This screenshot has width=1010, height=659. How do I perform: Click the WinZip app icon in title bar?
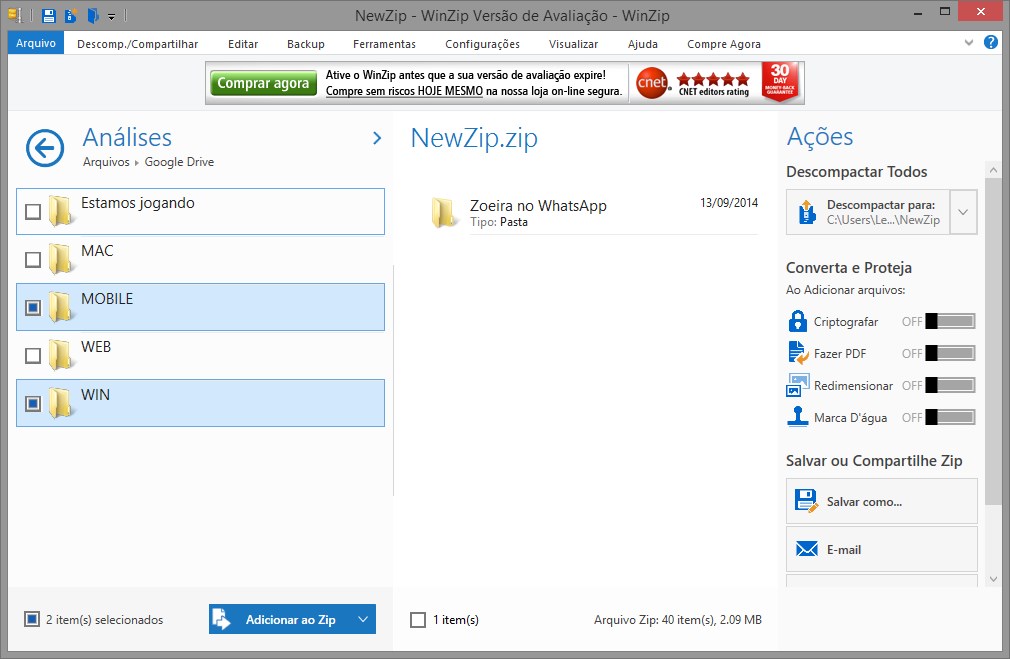click(x=15, y=15)
